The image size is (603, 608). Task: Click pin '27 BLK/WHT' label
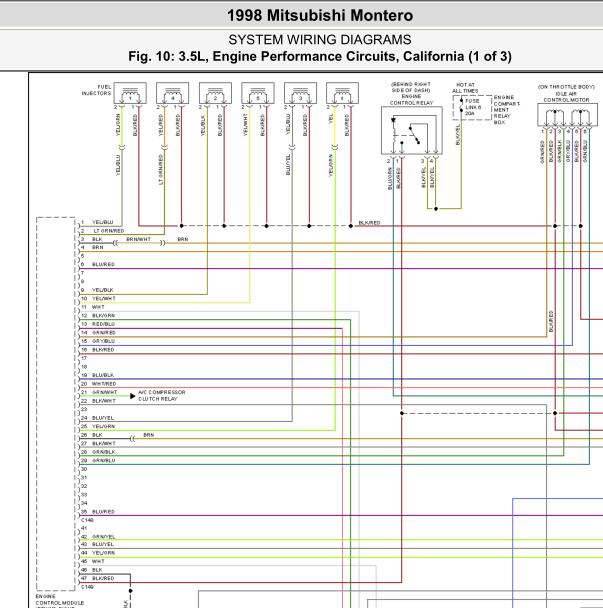tap(98, 444)
